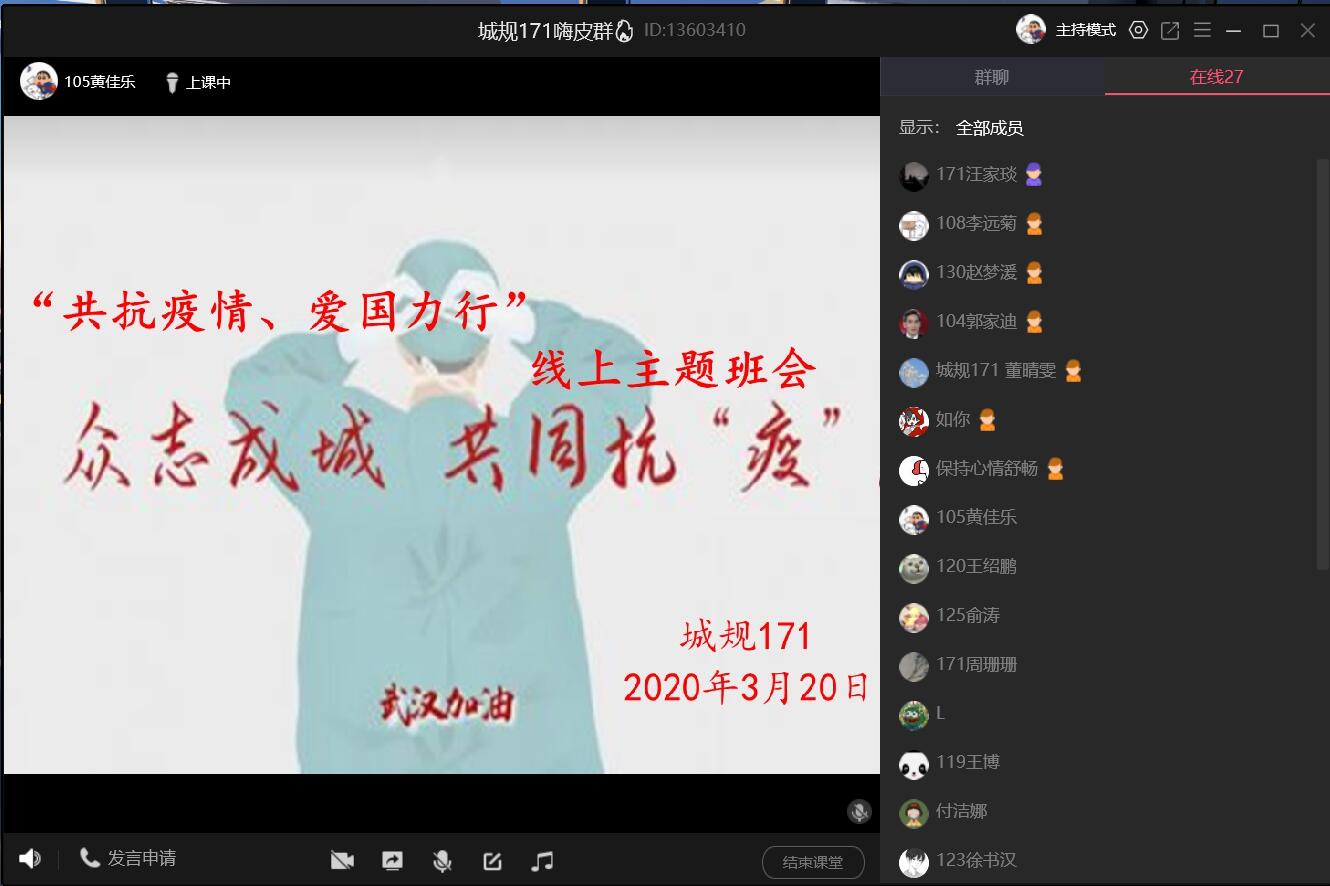Viewport: 1330px width, 886px height.
Task: Toggle the speaker volume icon
Action: [x=30, y=858]
